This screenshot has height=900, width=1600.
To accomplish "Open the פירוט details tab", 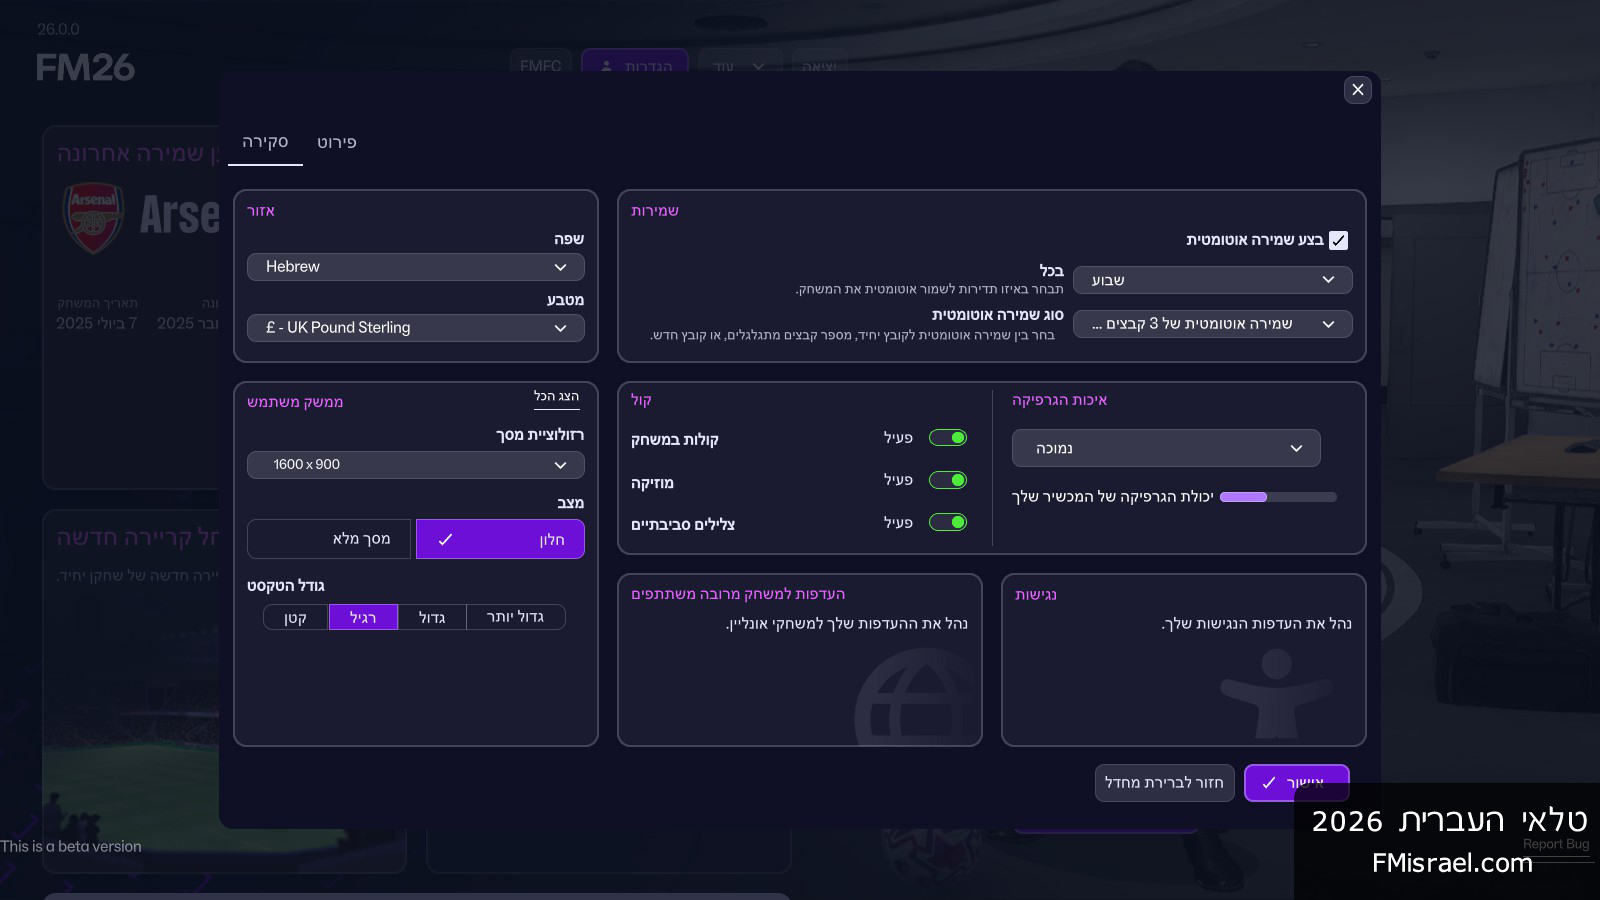I will point(337,142).
